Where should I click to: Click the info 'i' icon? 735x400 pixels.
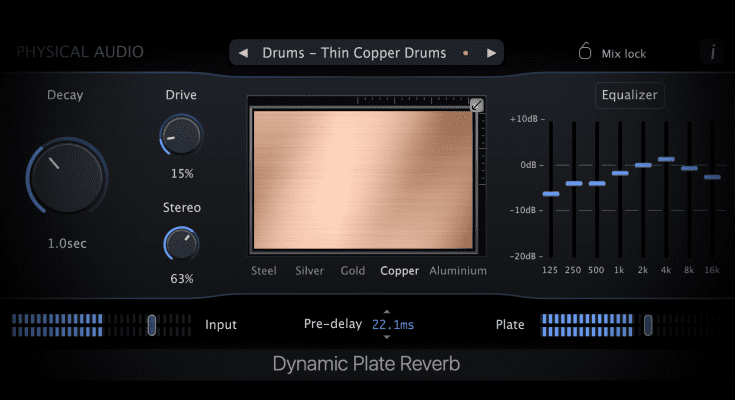(x=712, y=52)
